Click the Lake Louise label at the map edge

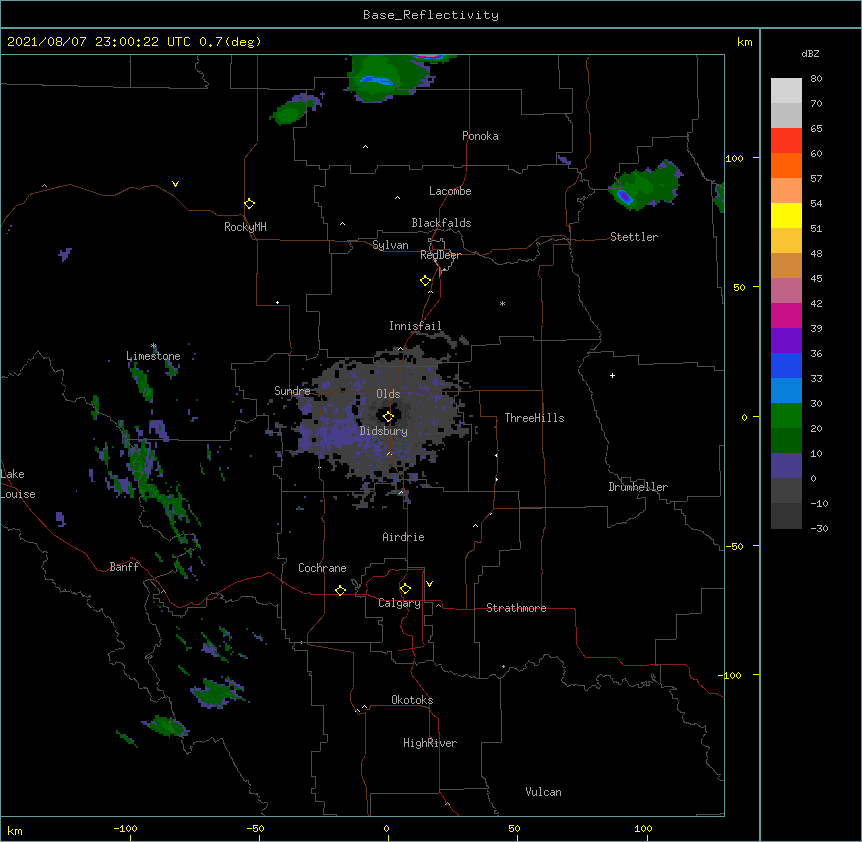(18, 484)
